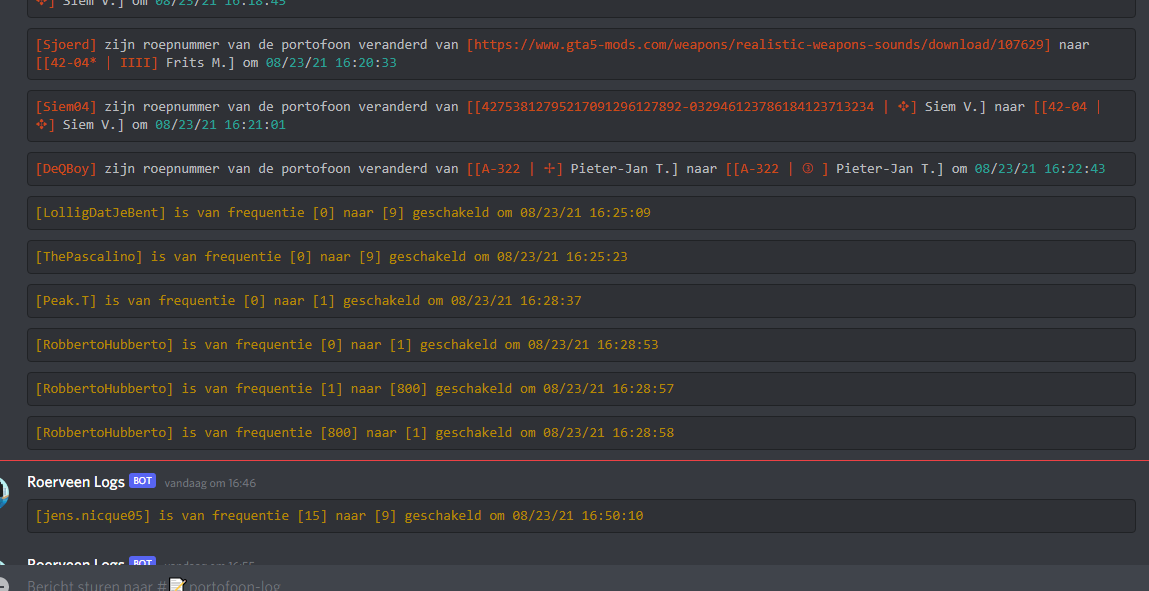Click the Roerveen Logs bot avatar

[4, 492]
